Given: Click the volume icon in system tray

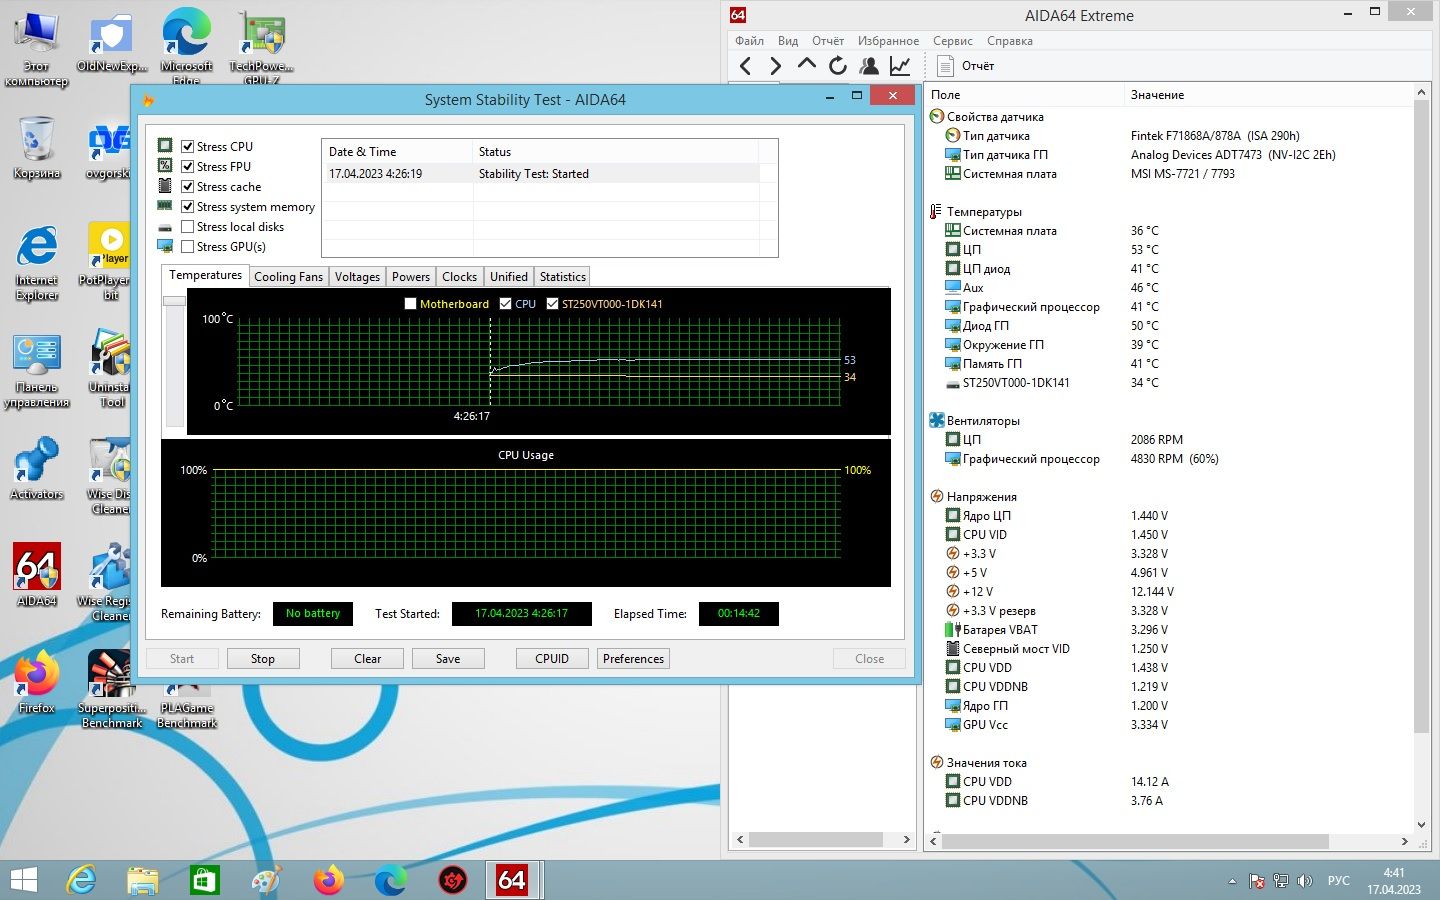Looking at the screenshot, I should click(1304, 881).
